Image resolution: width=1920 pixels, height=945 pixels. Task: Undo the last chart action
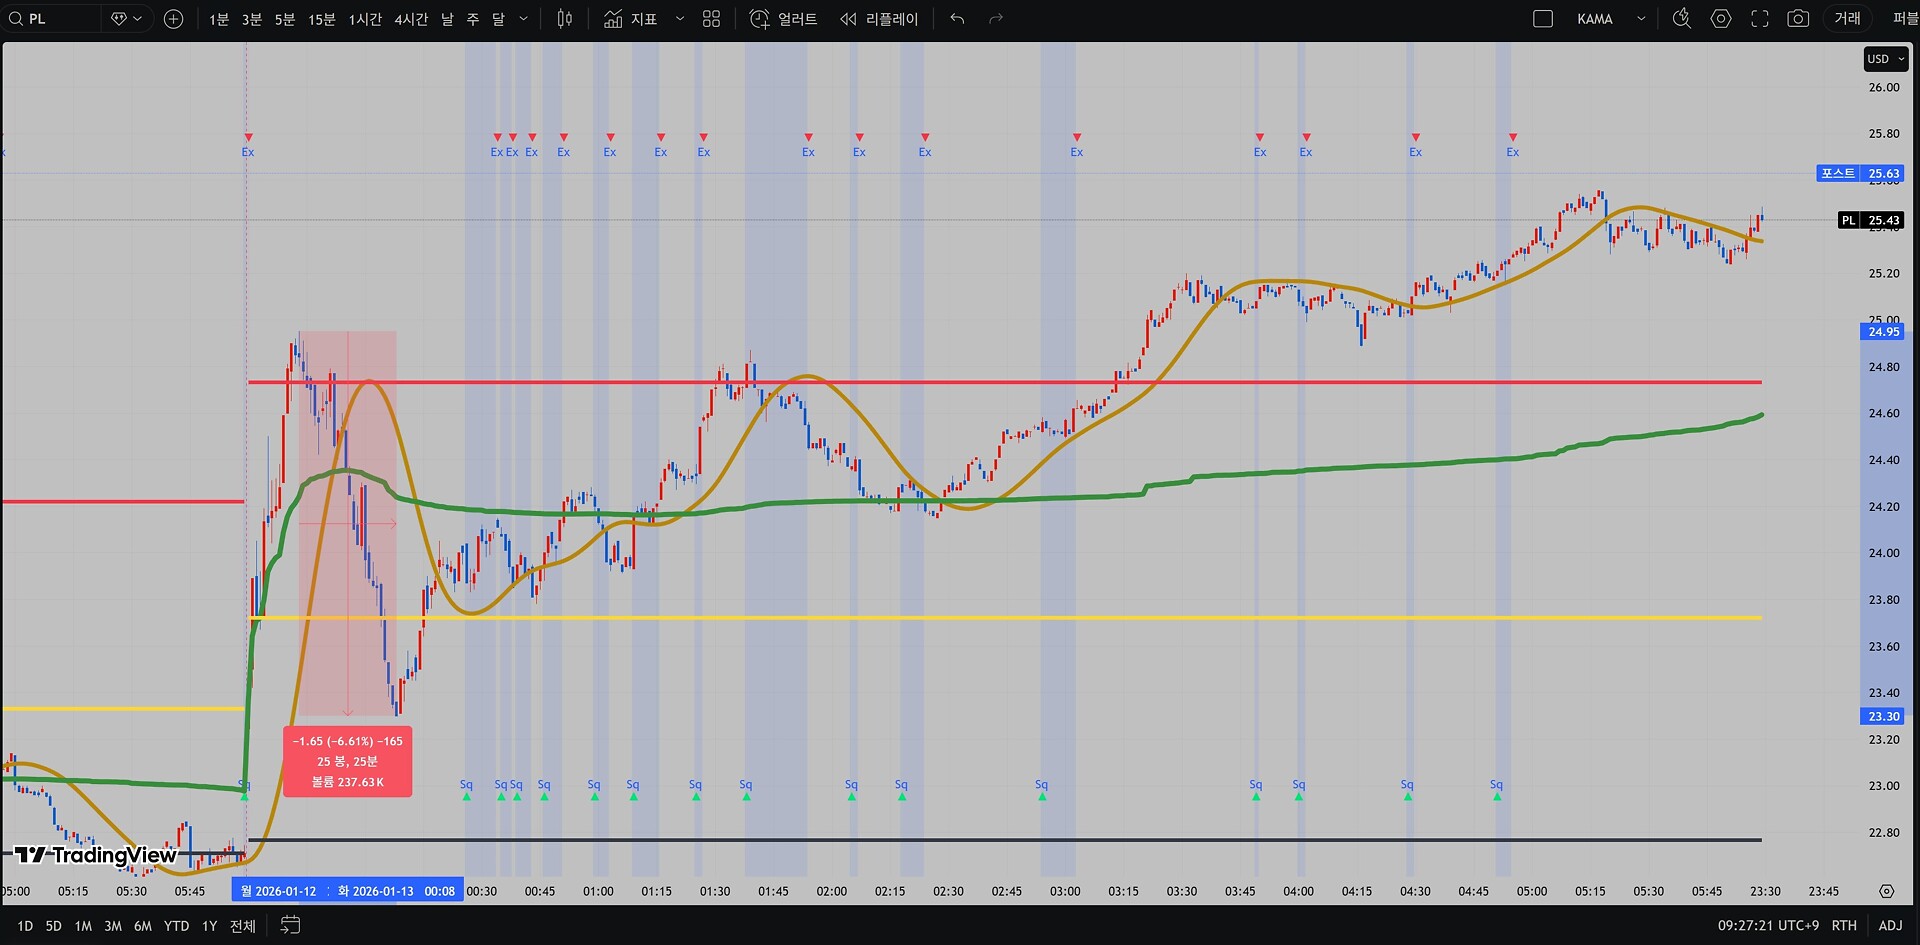point(957,19)
